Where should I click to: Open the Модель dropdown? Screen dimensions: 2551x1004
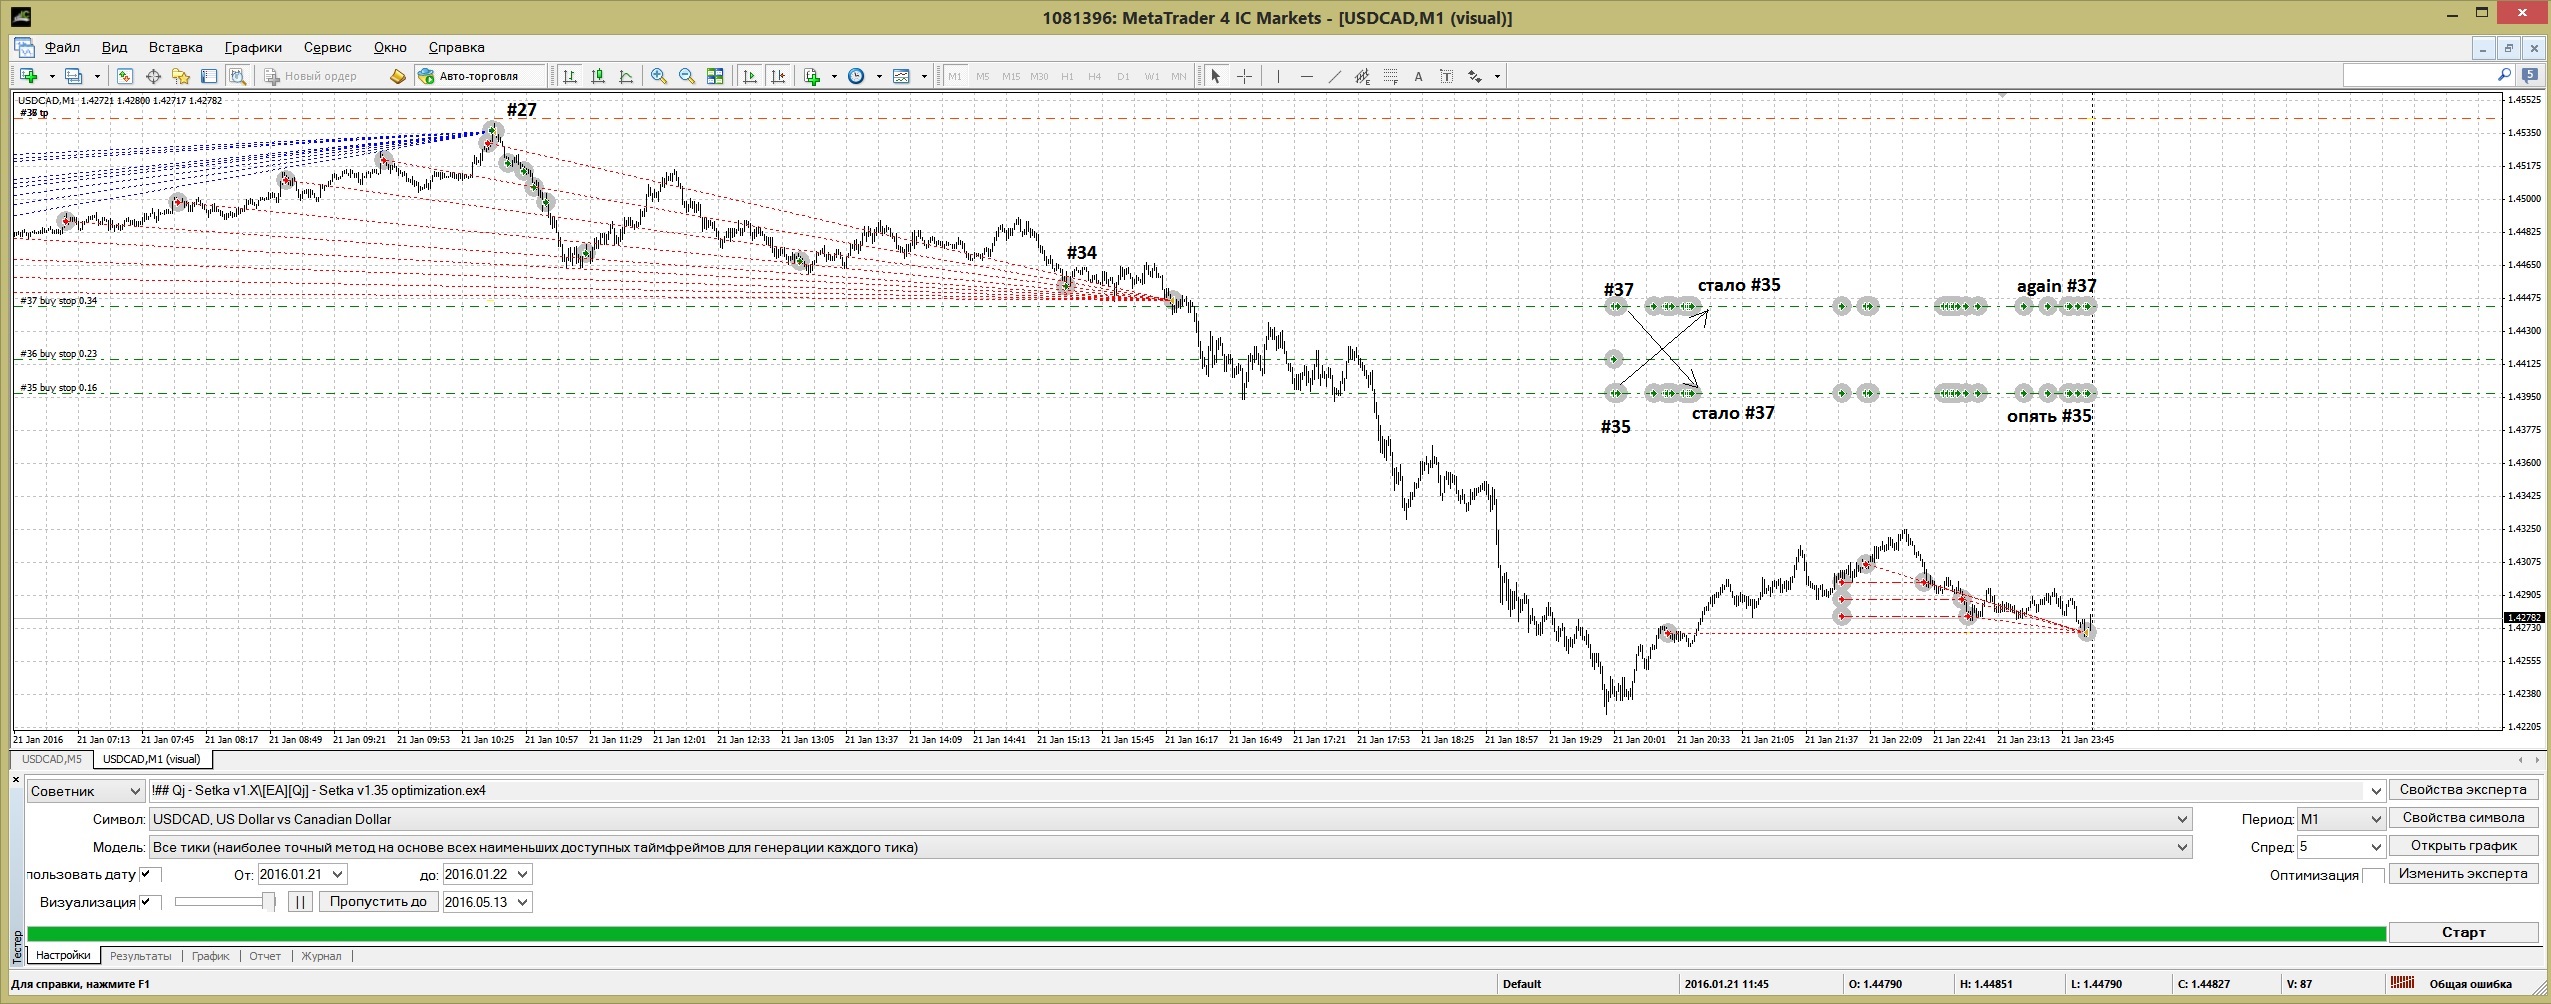pyautogui.click(x=1170, y=847)
